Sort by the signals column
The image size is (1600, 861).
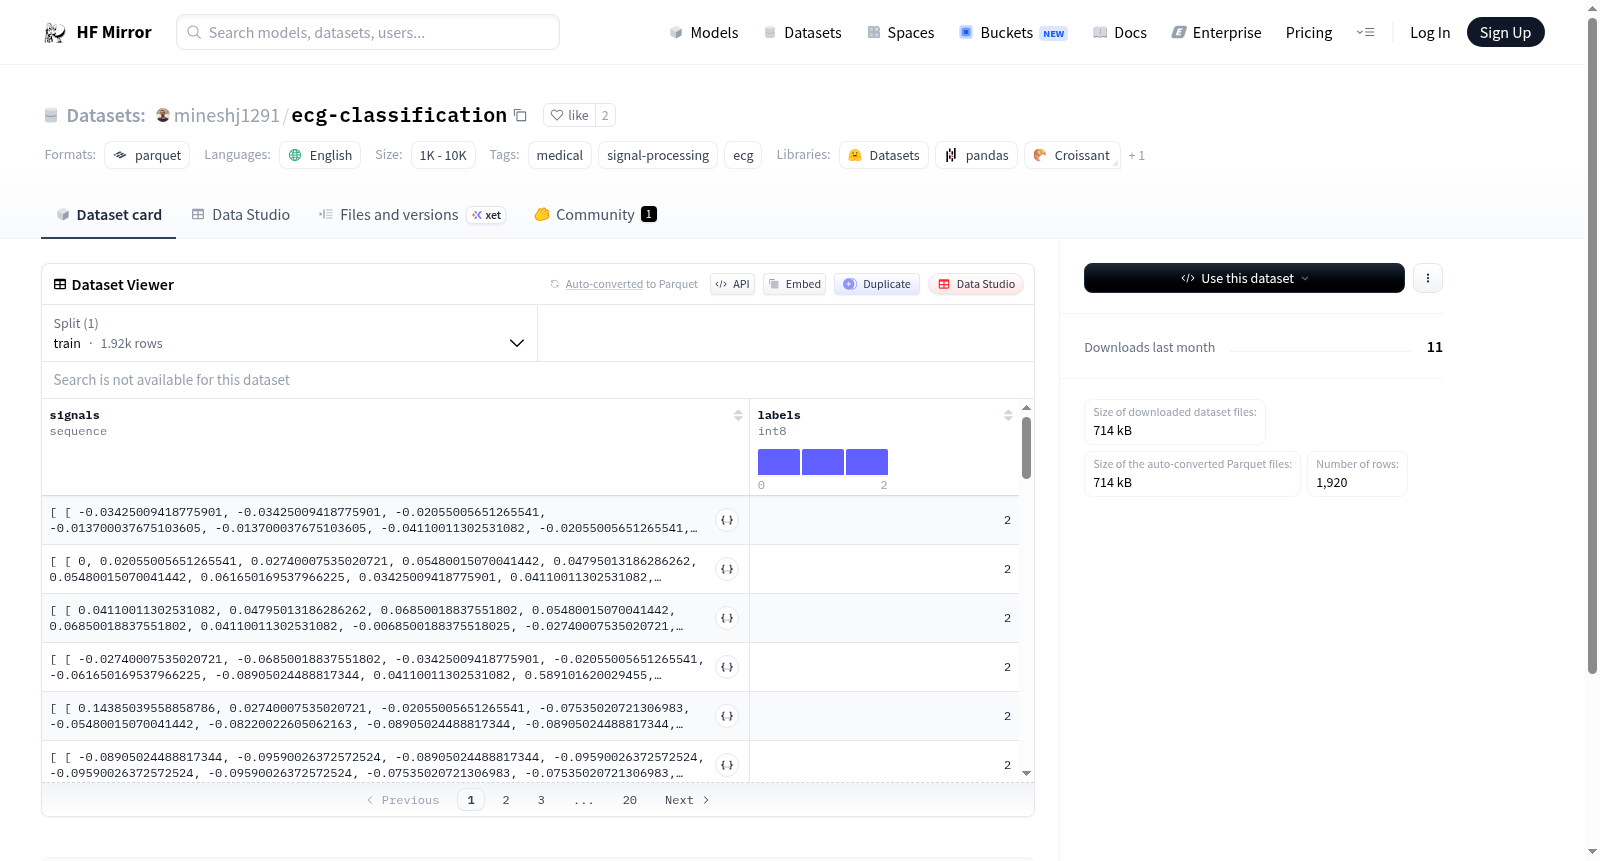coord(738,415)
